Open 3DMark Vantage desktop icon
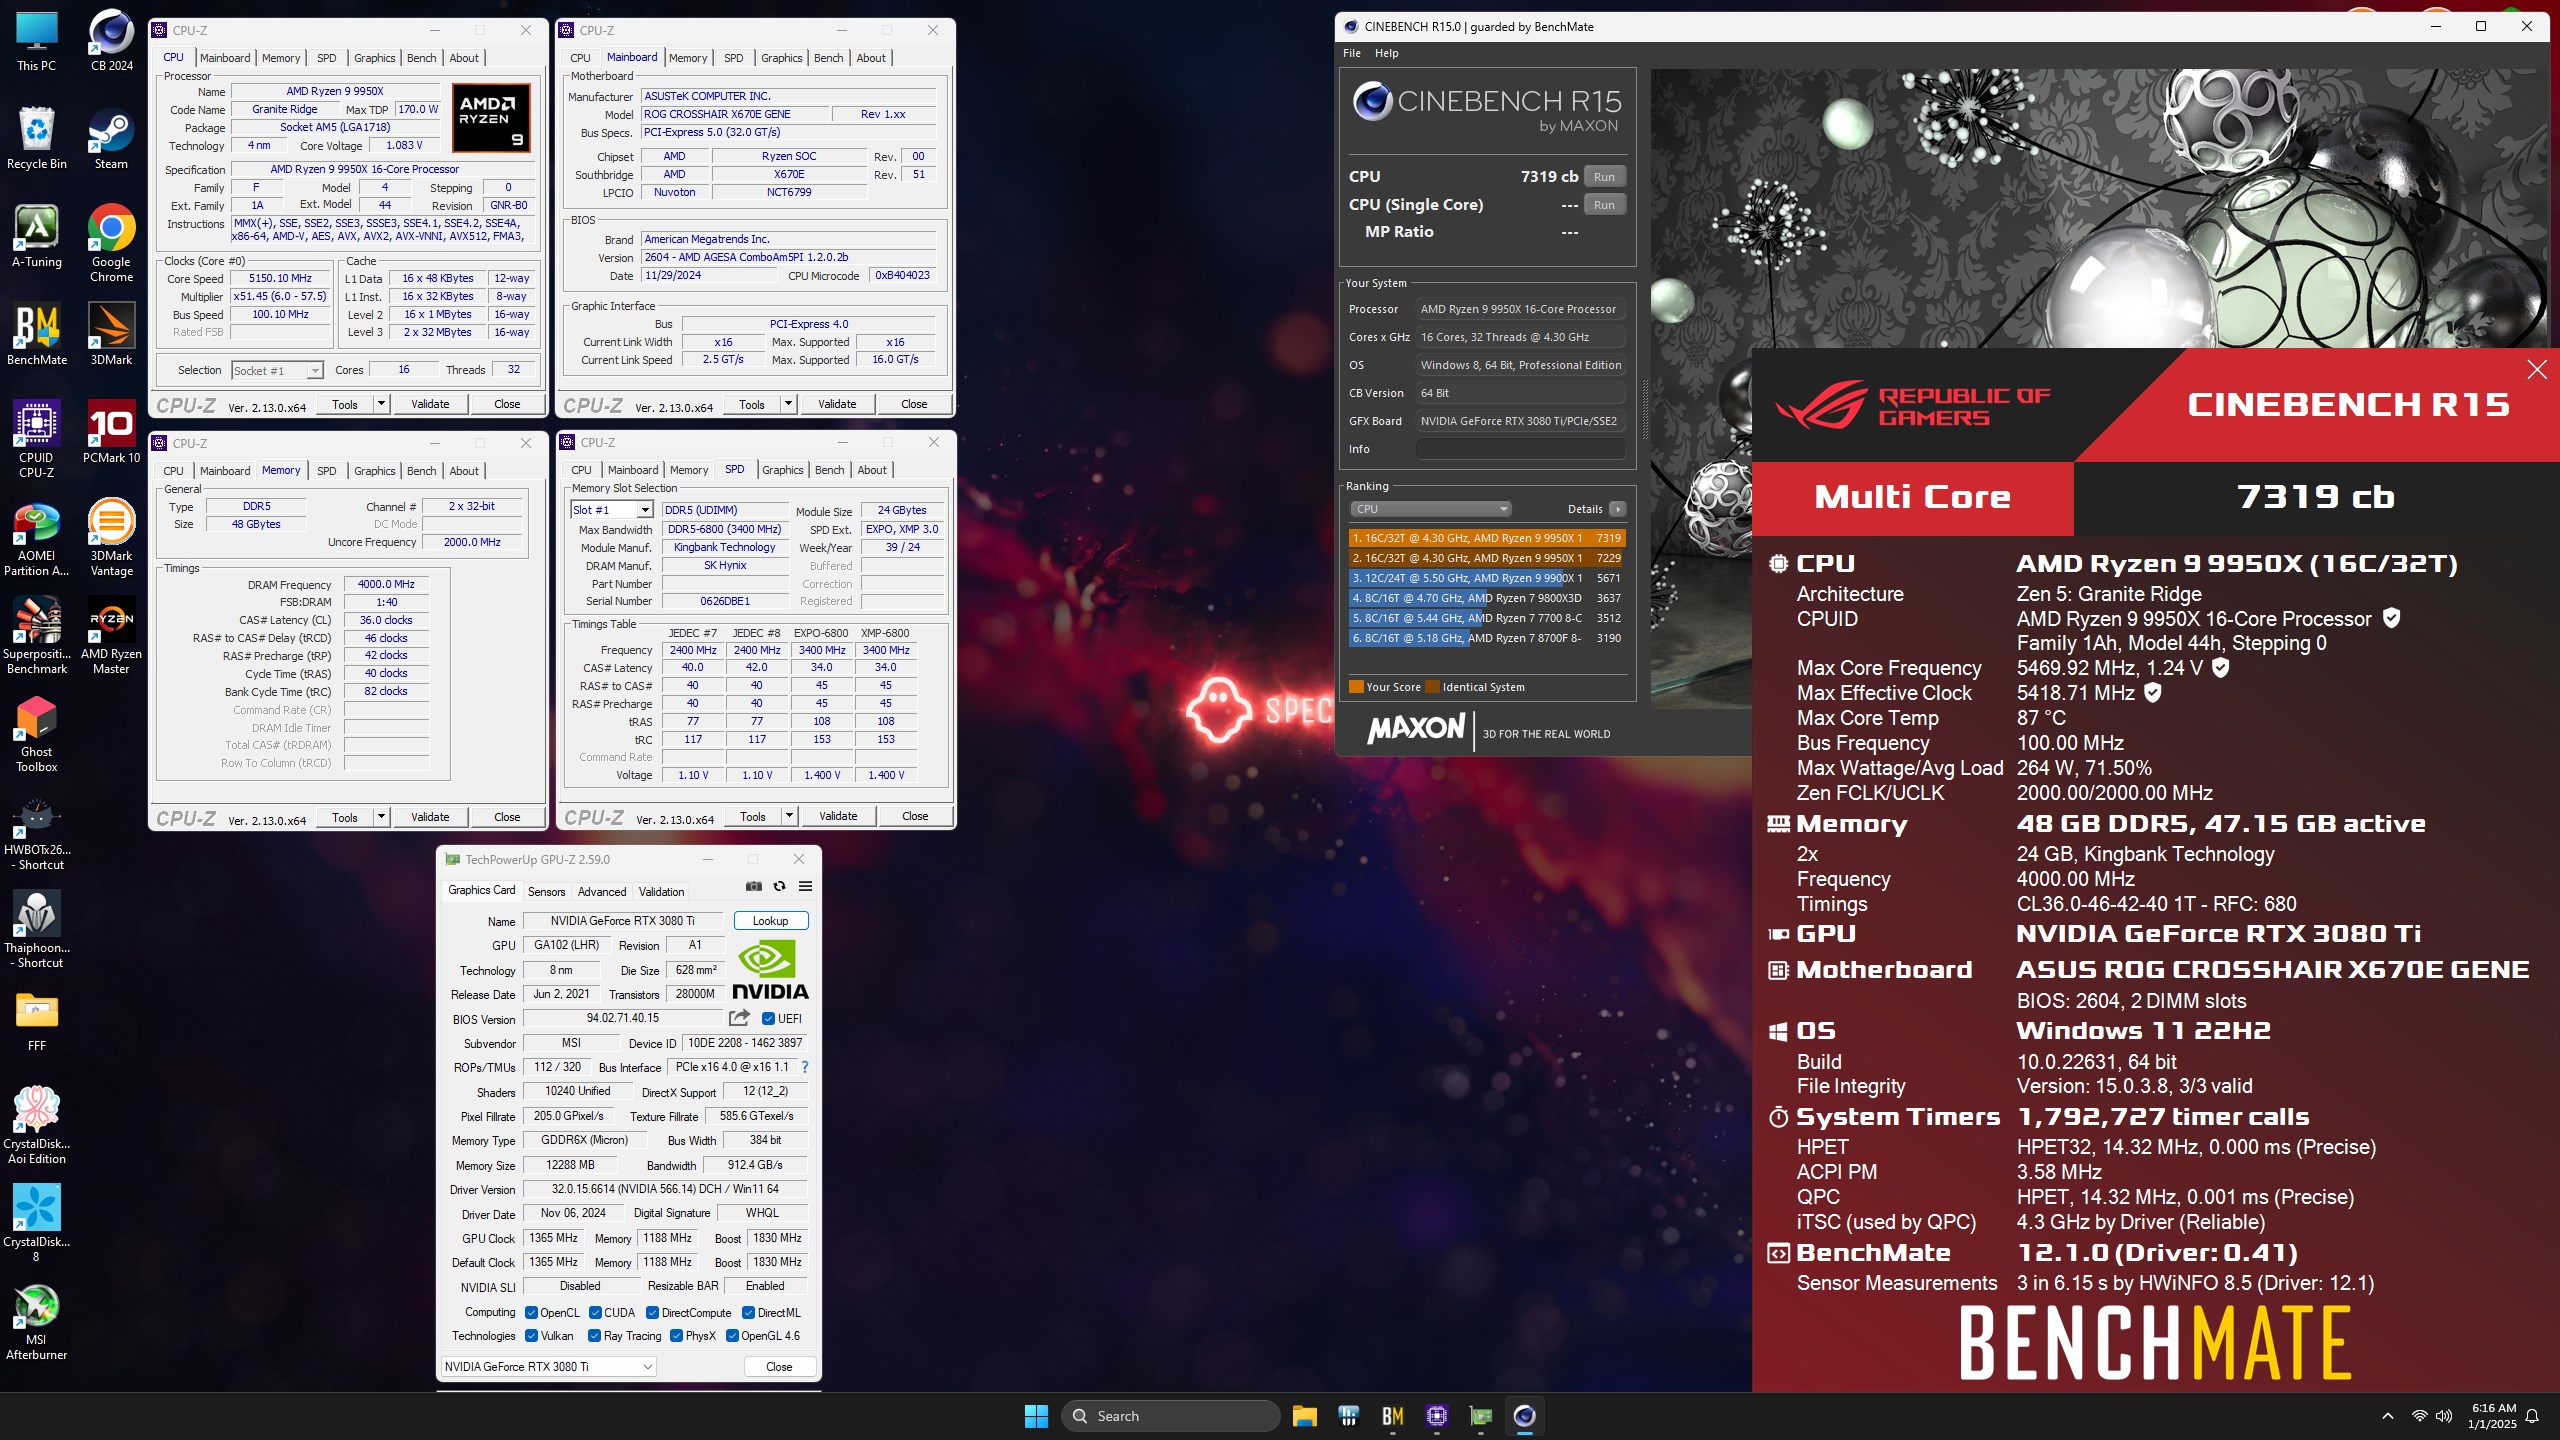 (111, 537)
